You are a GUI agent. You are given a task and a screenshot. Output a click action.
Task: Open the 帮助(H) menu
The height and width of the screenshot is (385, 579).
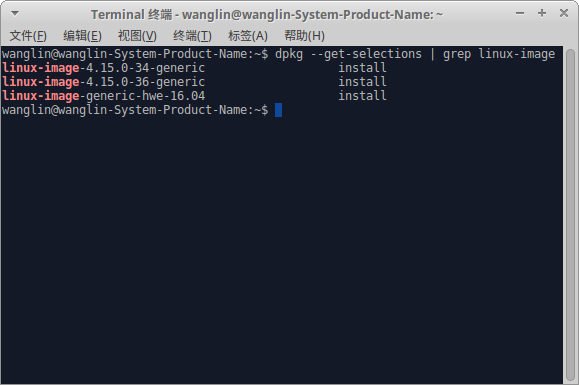304,36
